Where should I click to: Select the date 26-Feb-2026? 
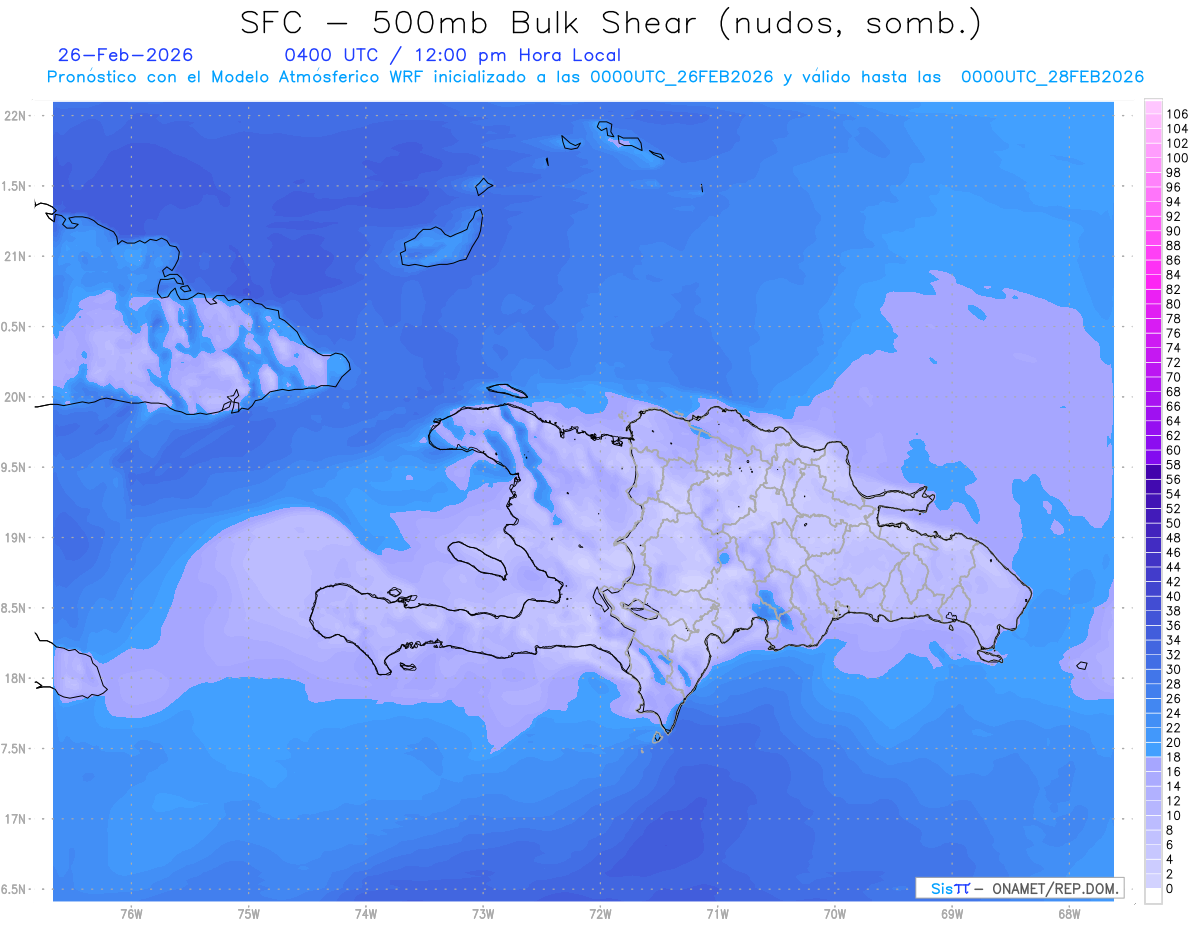tap(125, 55)
